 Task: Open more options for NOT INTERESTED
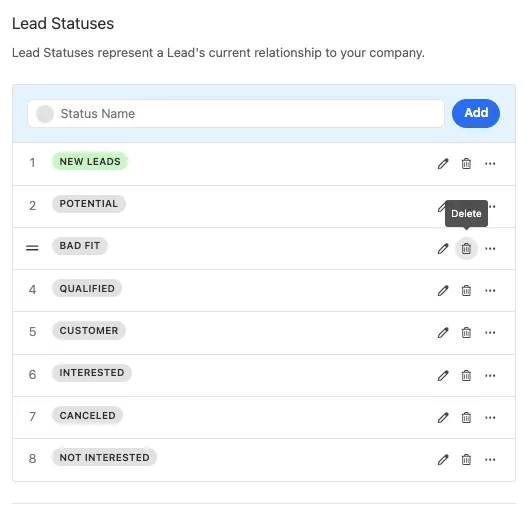(490, 460)
